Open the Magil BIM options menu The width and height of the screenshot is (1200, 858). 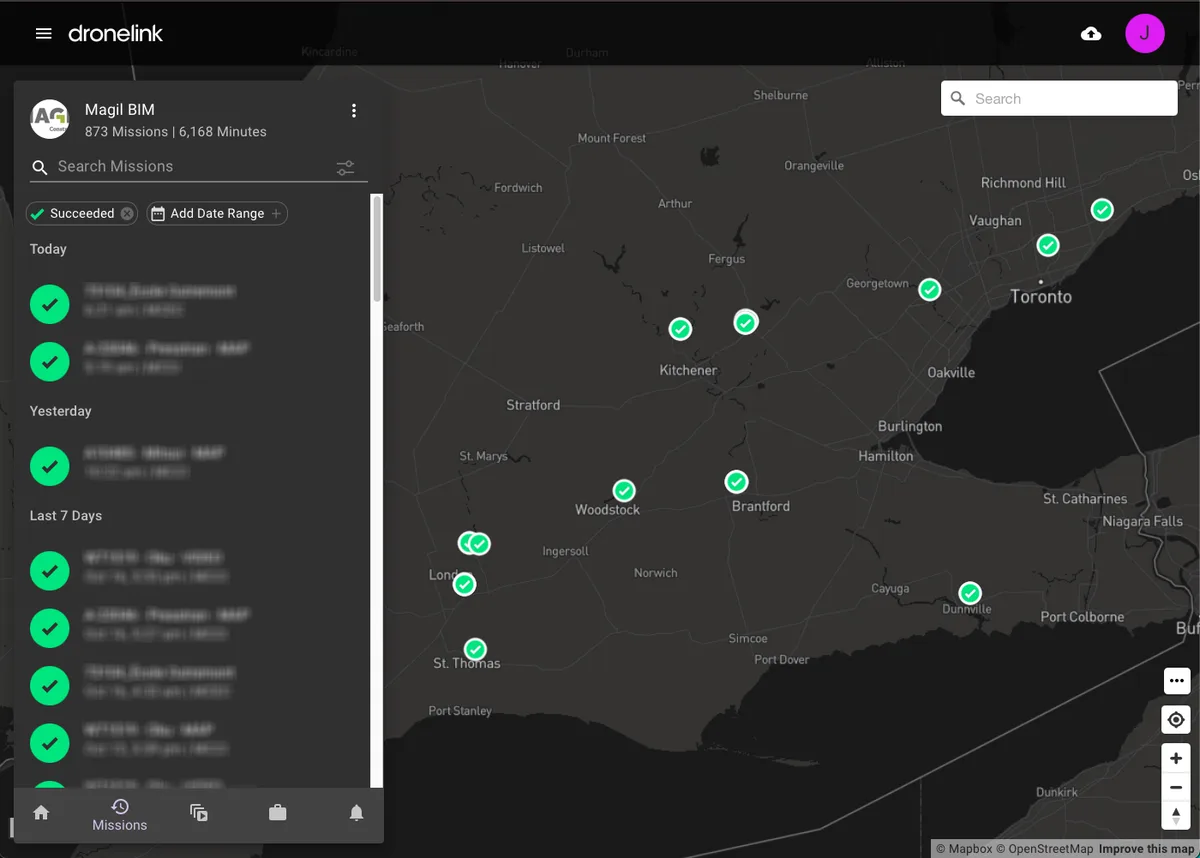pyautogui.click(x=354, y=111)
